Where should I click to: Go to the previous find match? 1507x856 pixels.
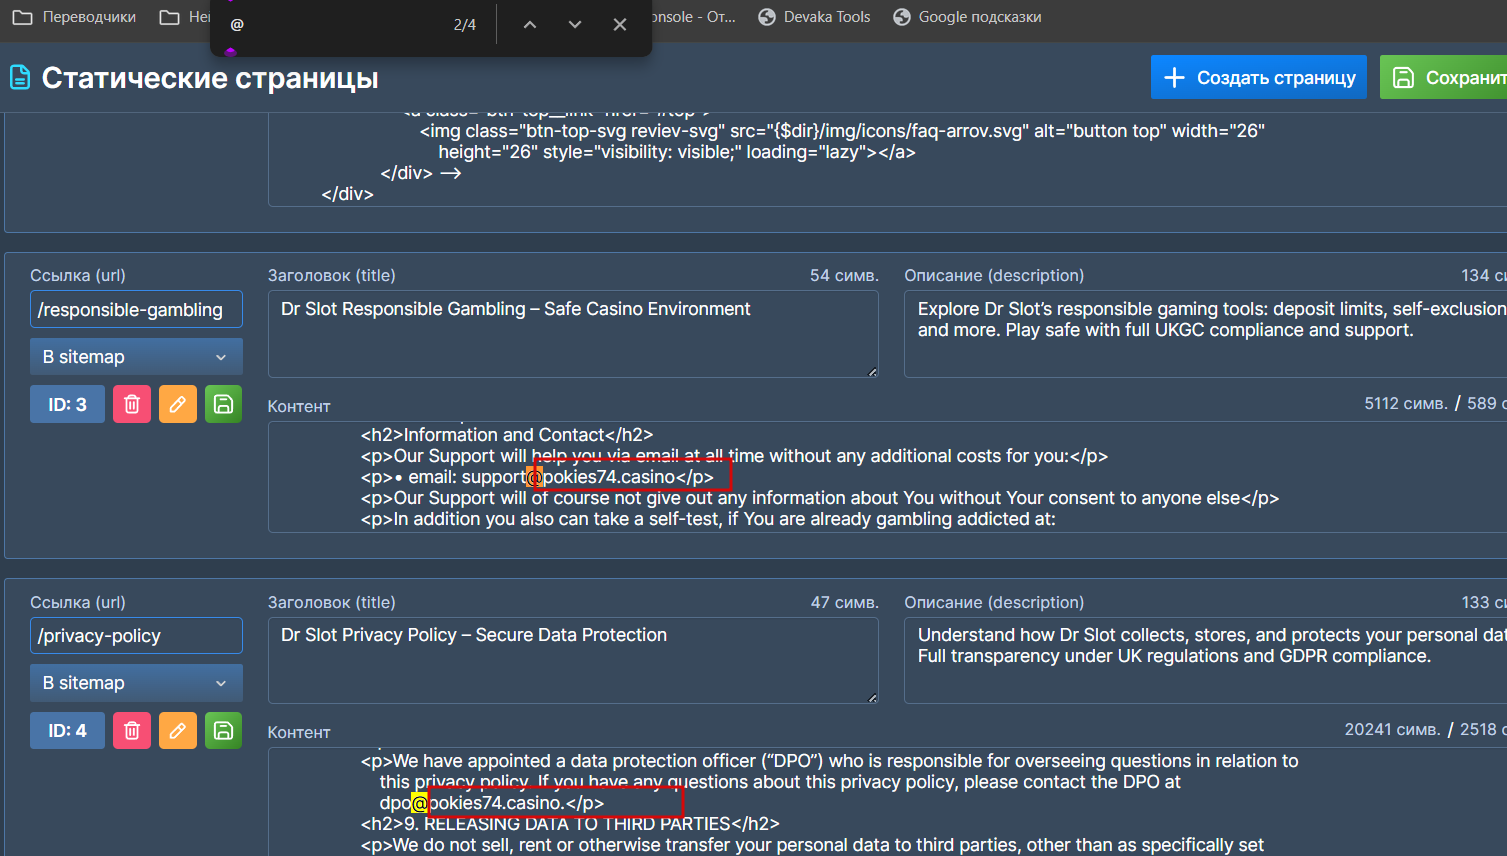[530, 24]
